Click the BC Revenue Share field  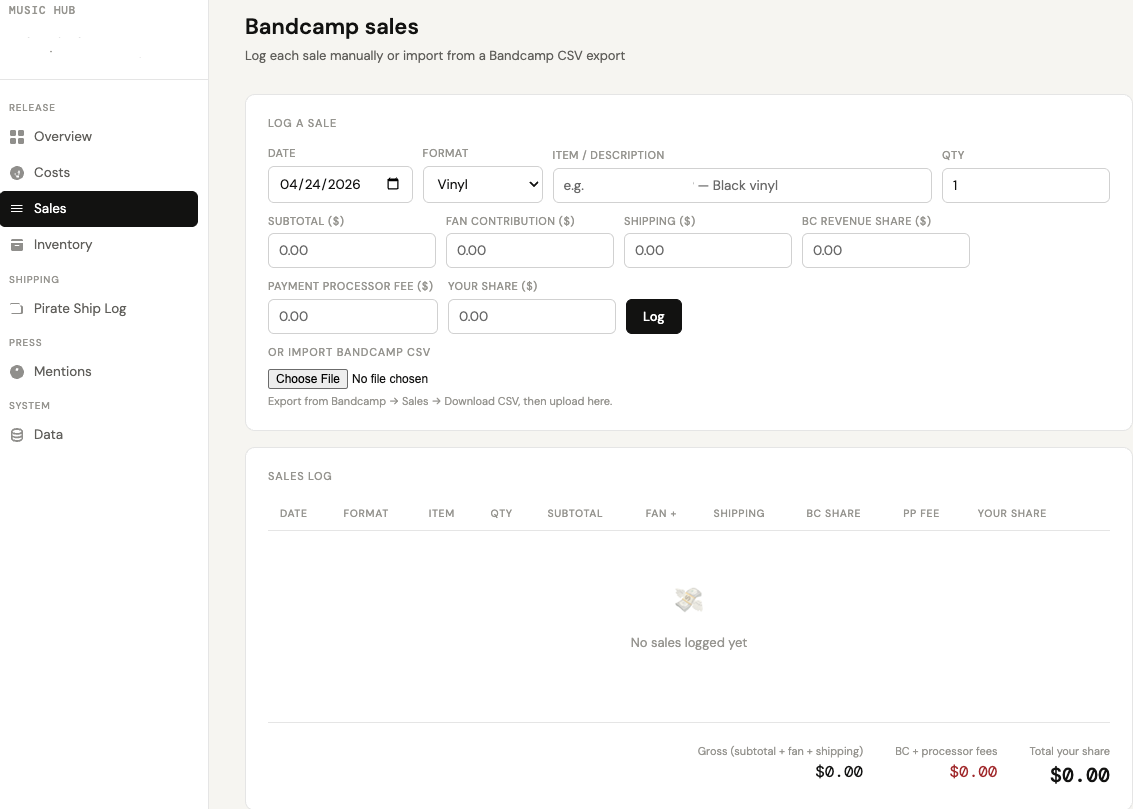click(x=885, y=250)
